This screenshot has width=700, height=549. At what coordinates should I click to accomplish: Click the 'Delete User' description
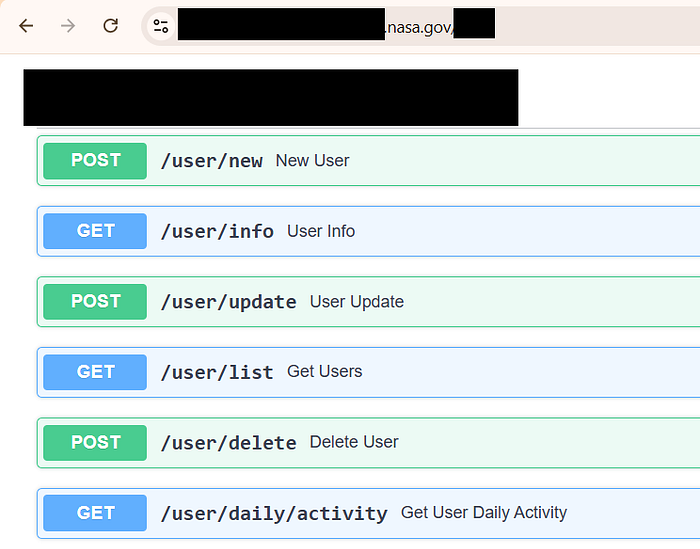coord(354,442)
